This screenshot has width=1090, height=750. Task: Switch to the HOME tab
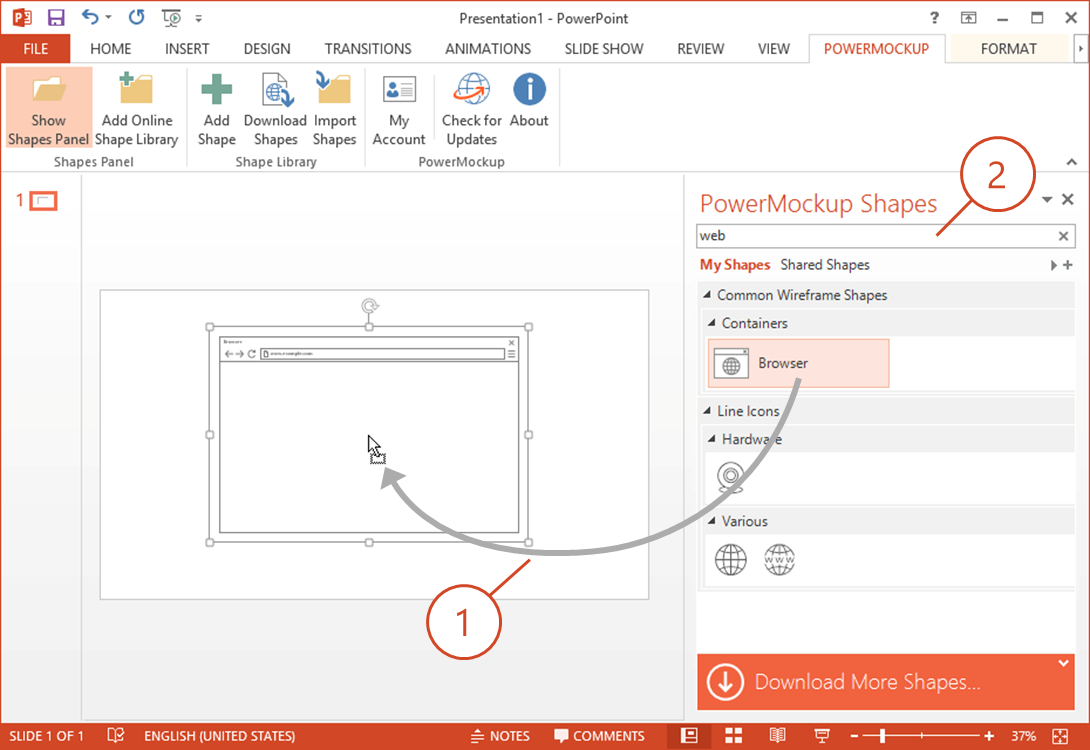click(111, 49)
